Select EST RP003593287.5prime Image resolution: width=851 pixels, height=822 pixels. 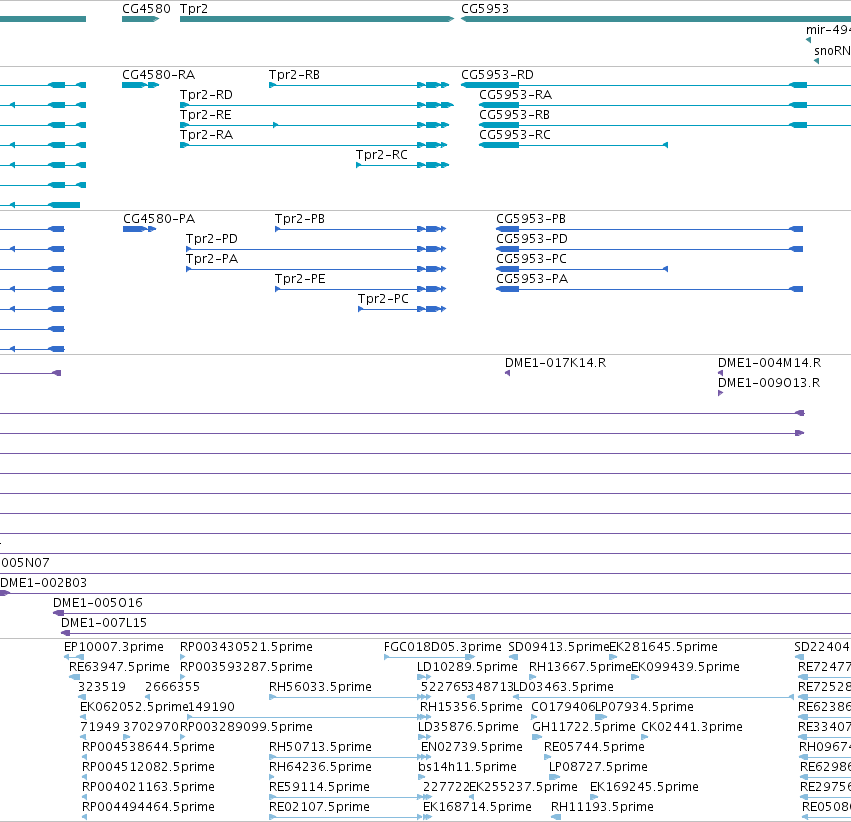point(246,667)
